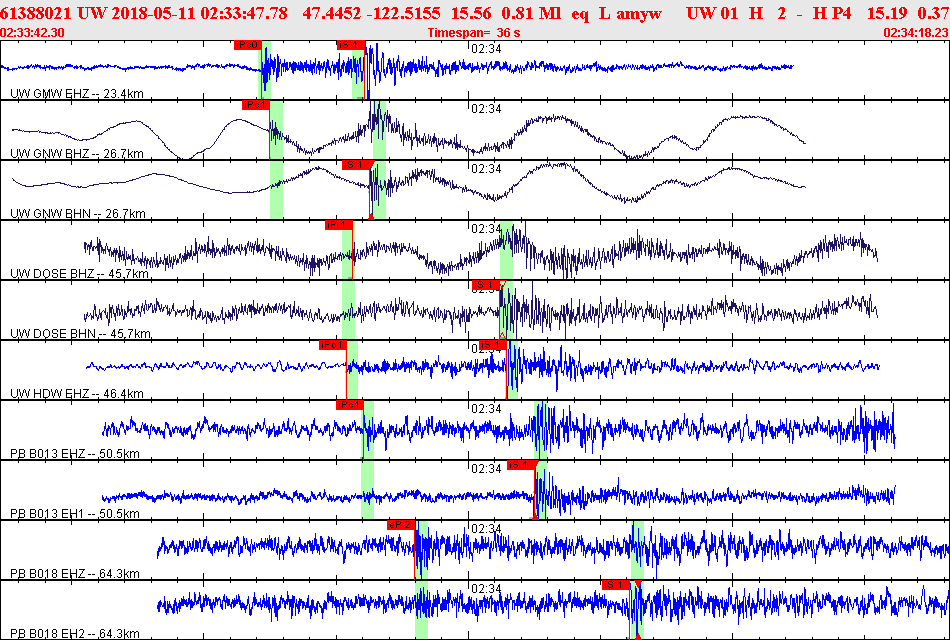This screenshot has height=640, width=950.
Task: Click the iS 1 pick flag on GNW BHN
Action: [x=356, y=165]
